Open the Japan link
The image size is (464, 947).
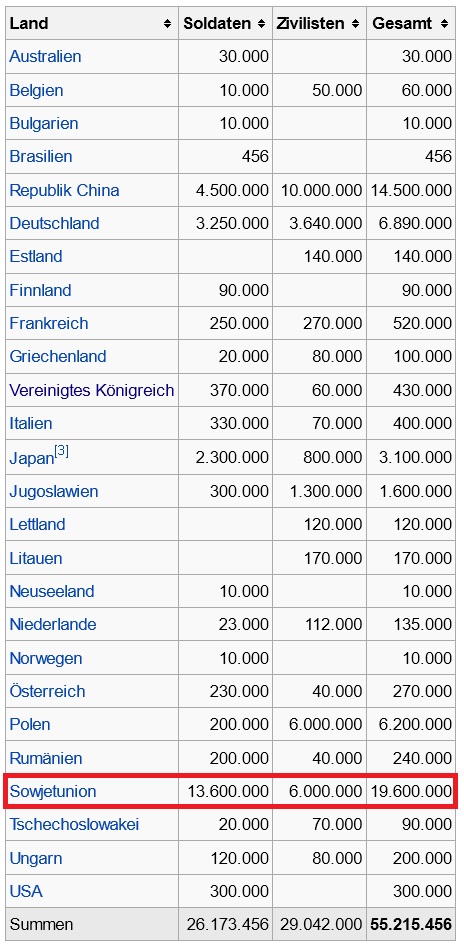click(x=32, y=458)
